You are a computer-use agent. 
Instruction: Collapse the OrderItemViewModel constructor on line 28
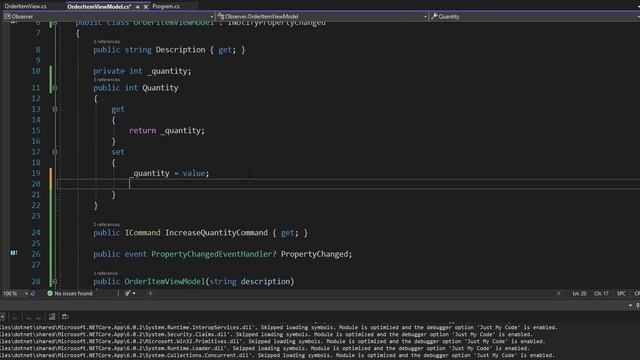tap(55, 282)
